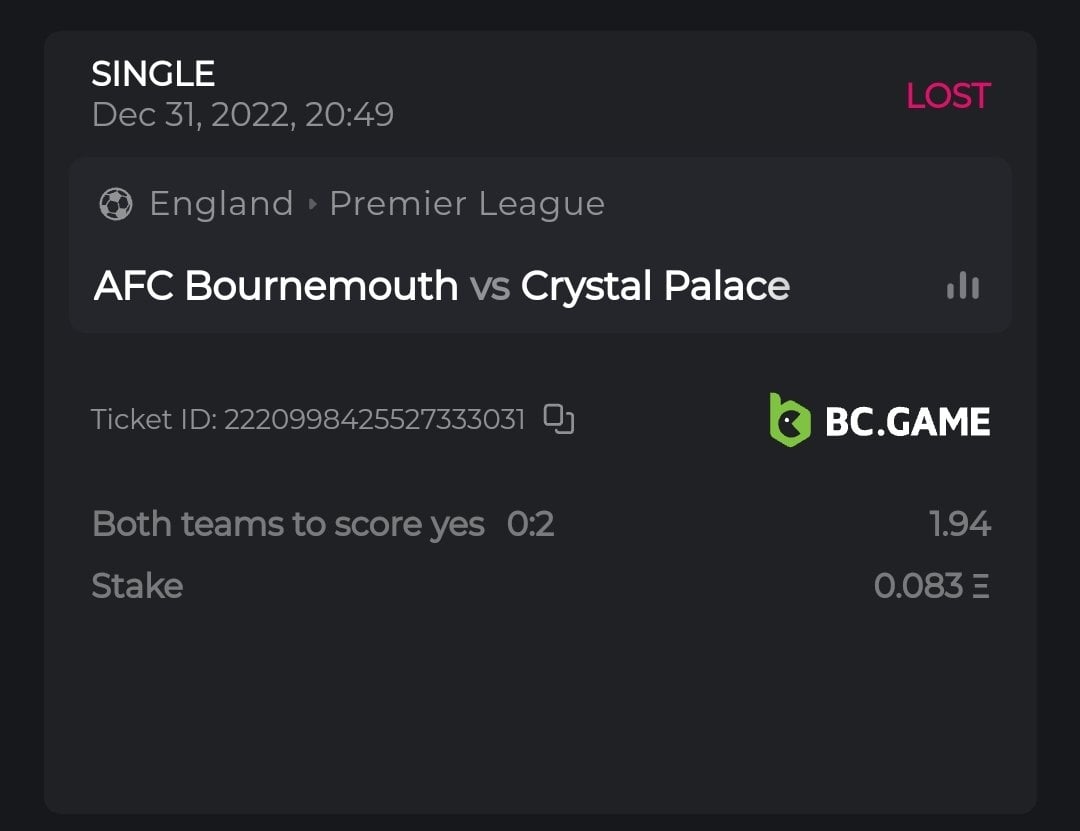Copy the ticket ID with copy icon

[559, 419]
